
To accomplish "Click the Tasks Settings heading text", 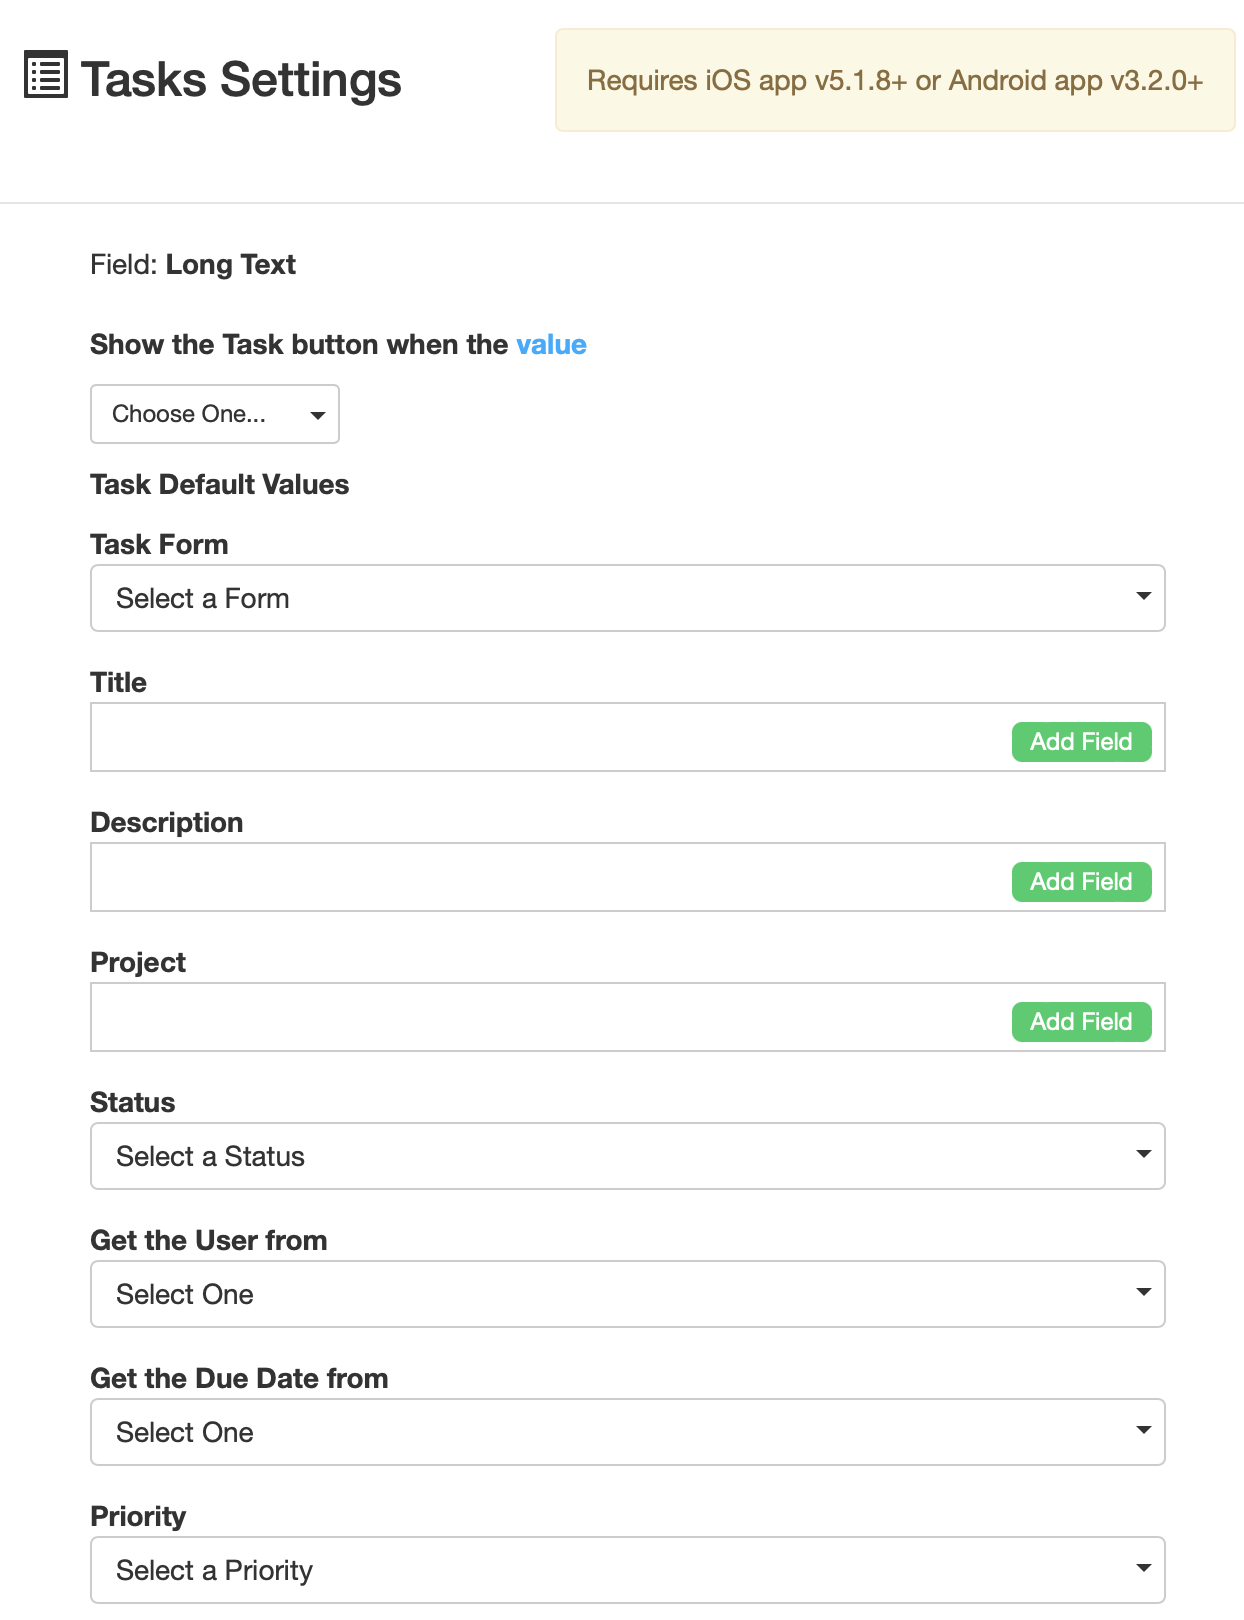I will 240,79.
